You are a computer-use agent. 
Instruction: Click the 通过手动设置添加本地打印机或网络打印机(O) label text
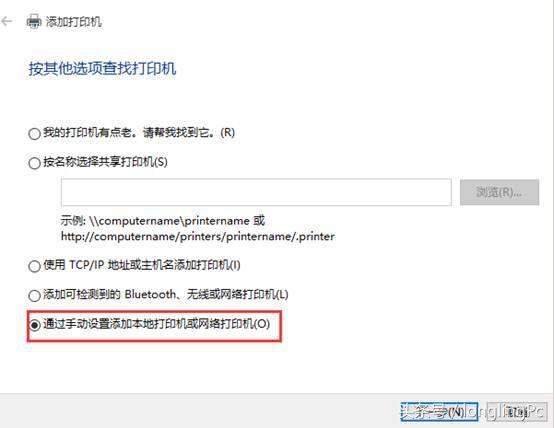point(157,324)
